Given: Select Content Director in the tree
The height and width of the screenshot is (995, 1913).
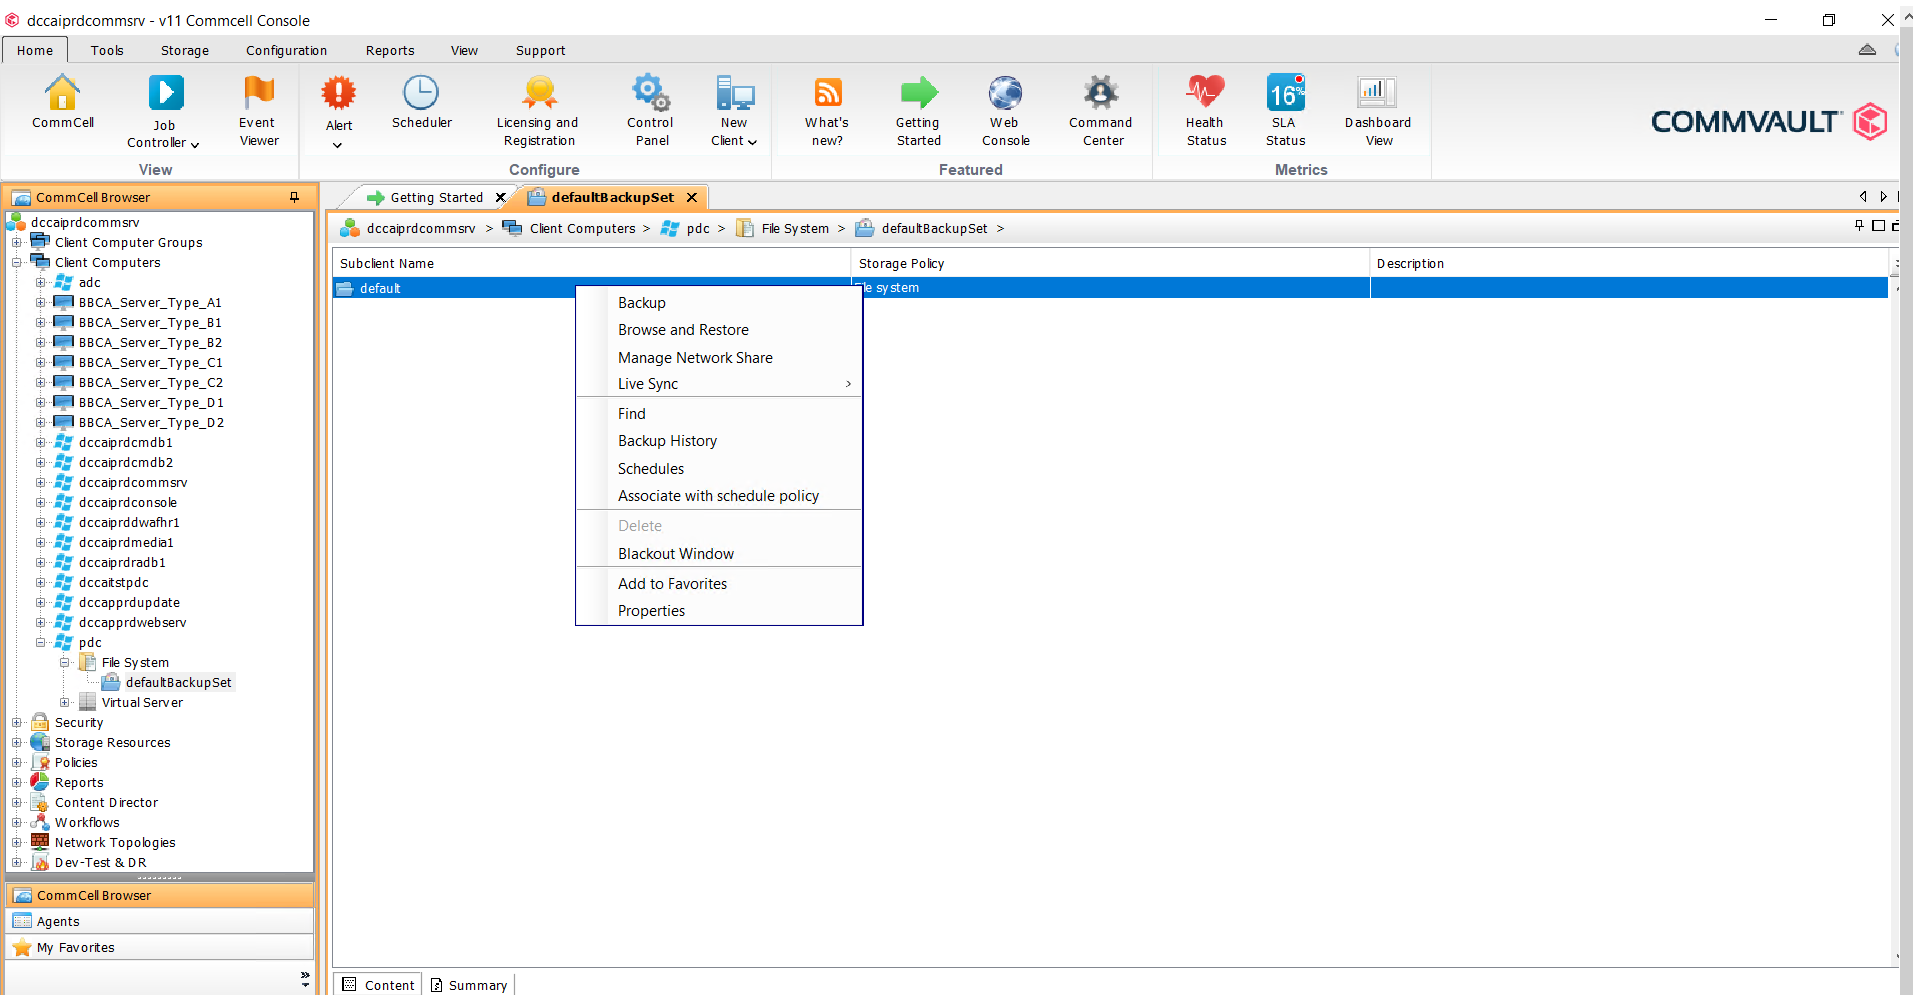Looking at the screenshot, I should [106, 802].
